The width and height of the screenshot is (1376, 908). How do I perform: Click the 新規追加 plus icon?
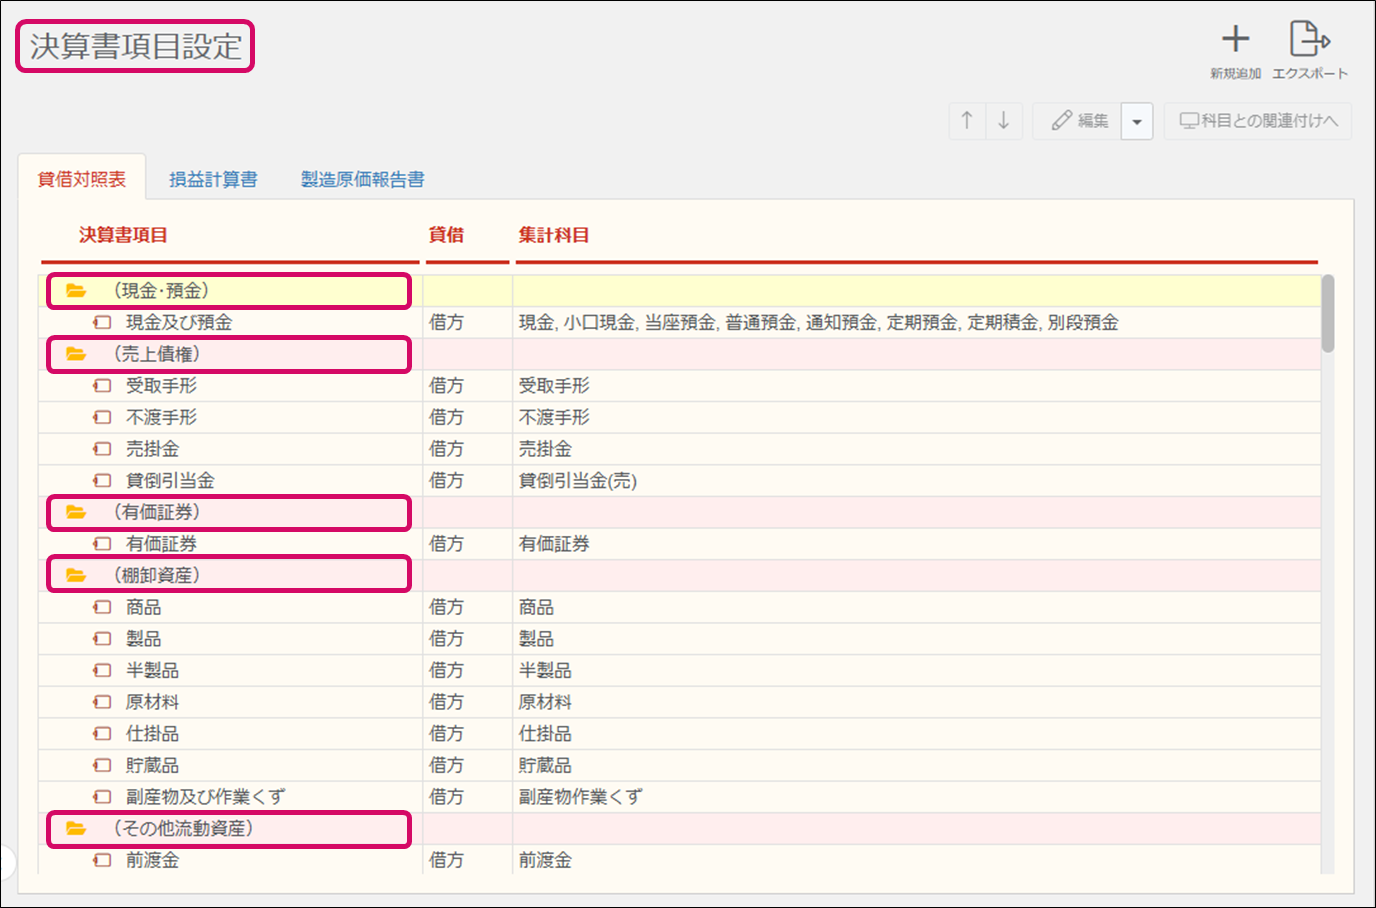pos(1235,40)
